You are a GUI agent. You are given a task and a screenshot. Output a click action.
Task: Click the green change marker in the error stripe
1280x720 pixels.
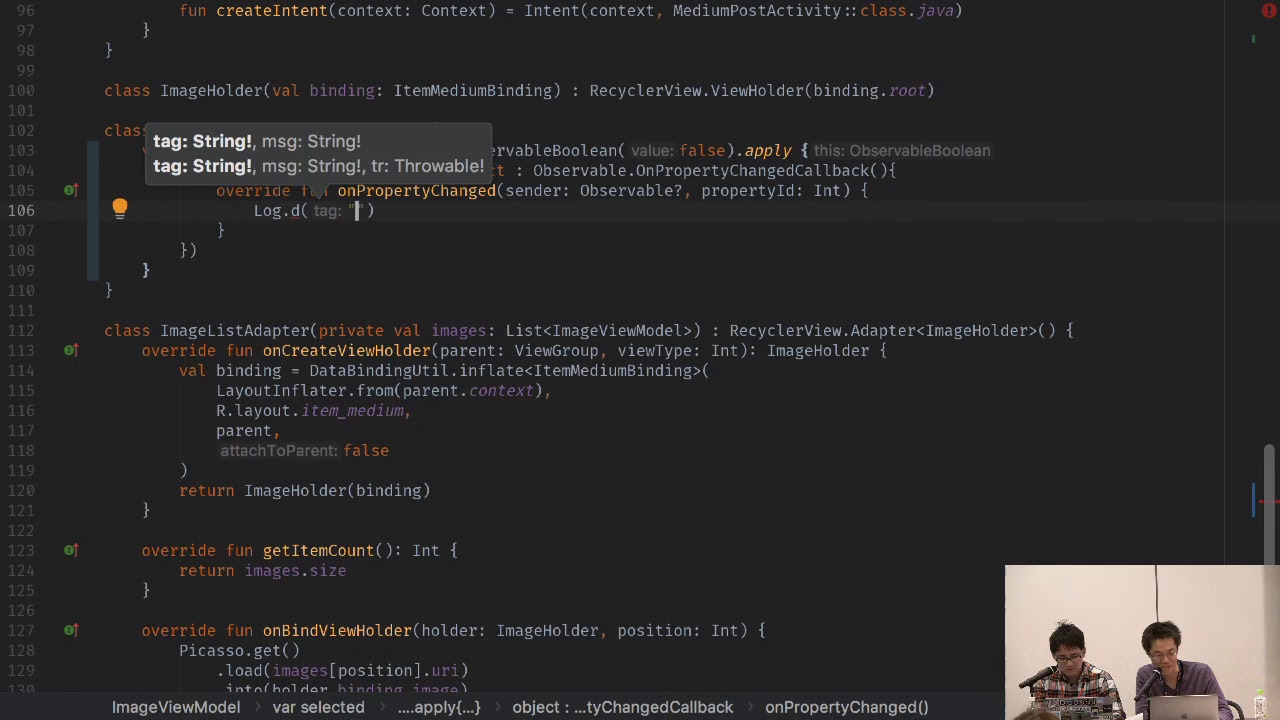coord(1254,40)
